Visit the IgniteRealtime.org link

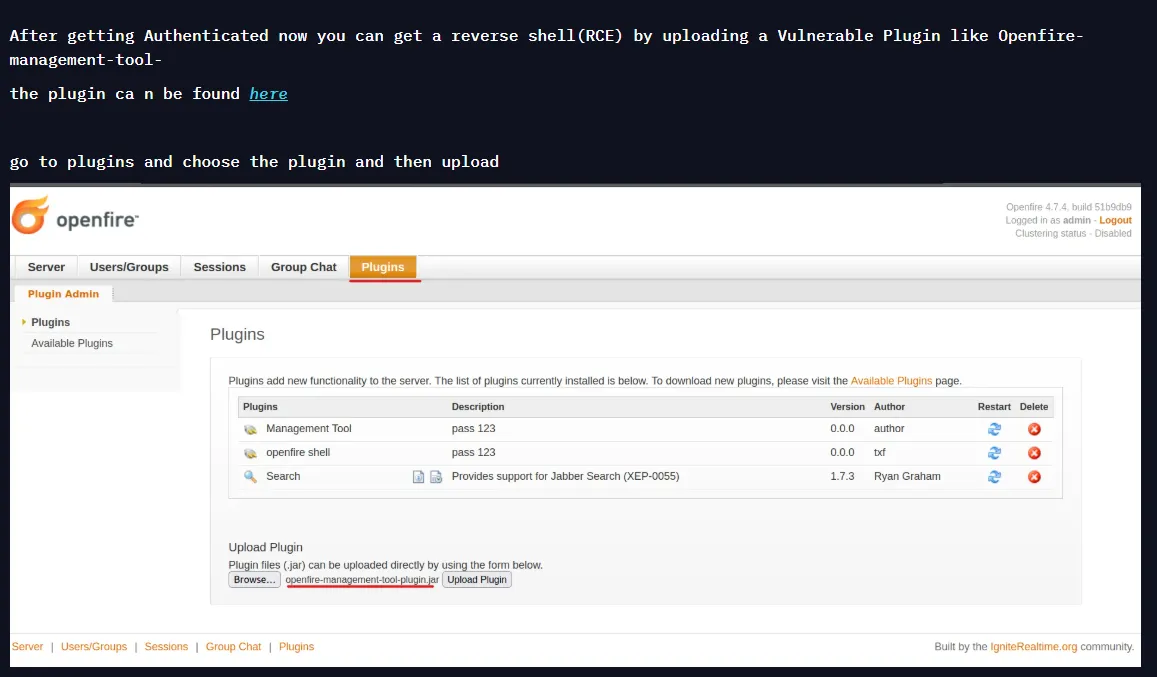[1033, 647]
